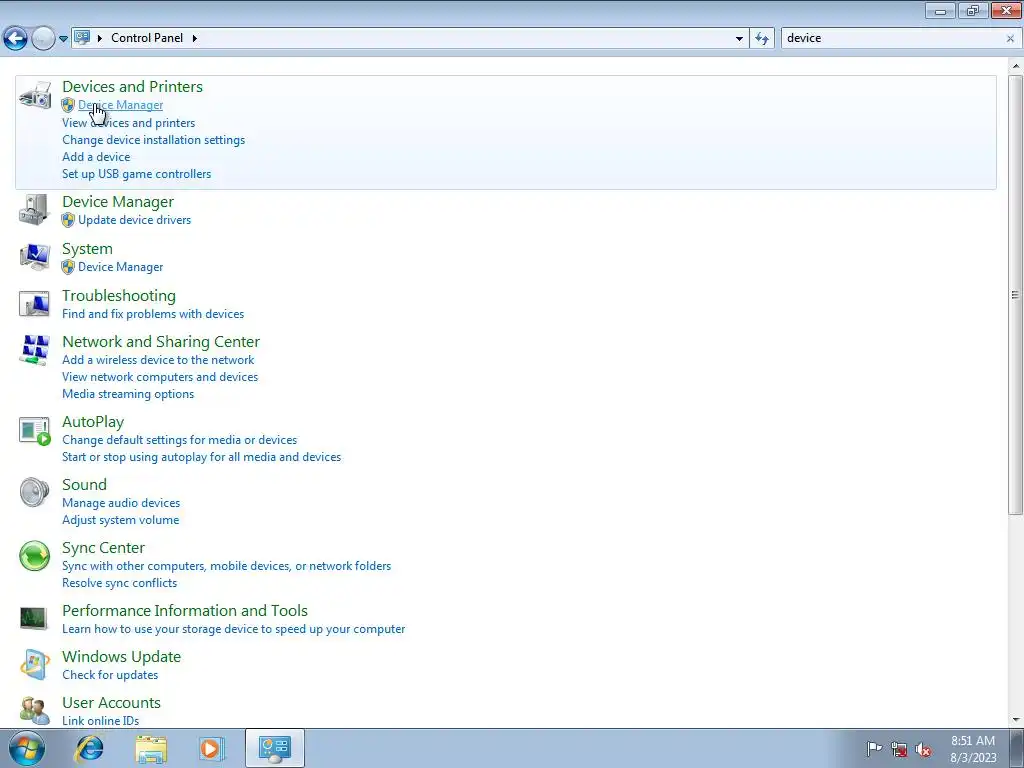Click the scrollbar down arrow

(x=1016, y=720)
